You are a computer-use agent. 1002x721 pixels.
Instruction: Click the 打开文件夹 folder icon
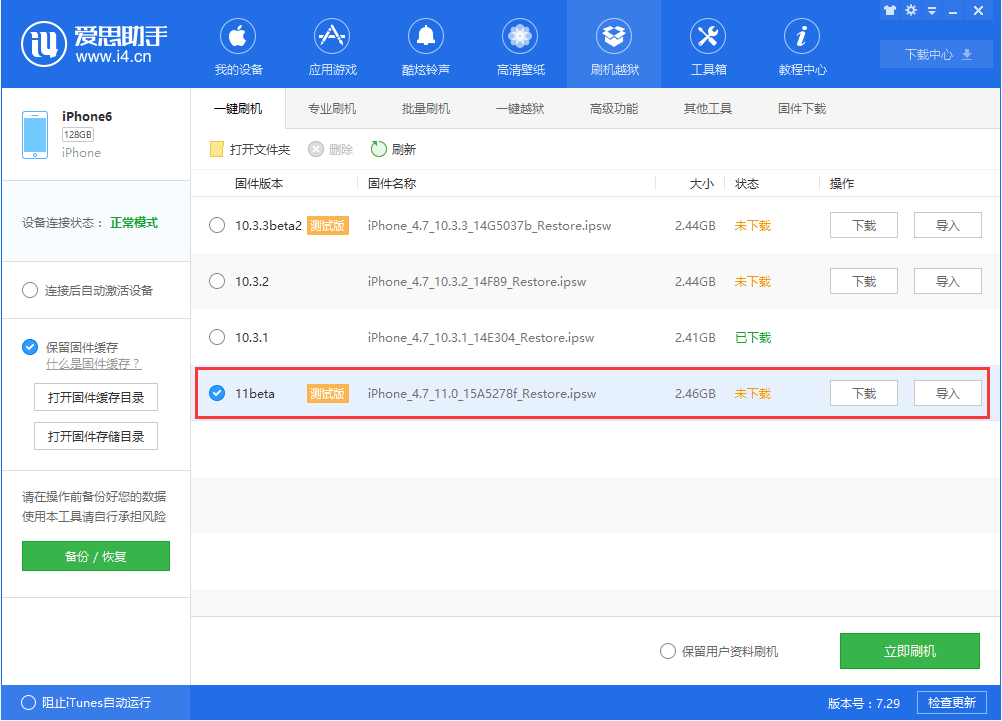point(217,149)
